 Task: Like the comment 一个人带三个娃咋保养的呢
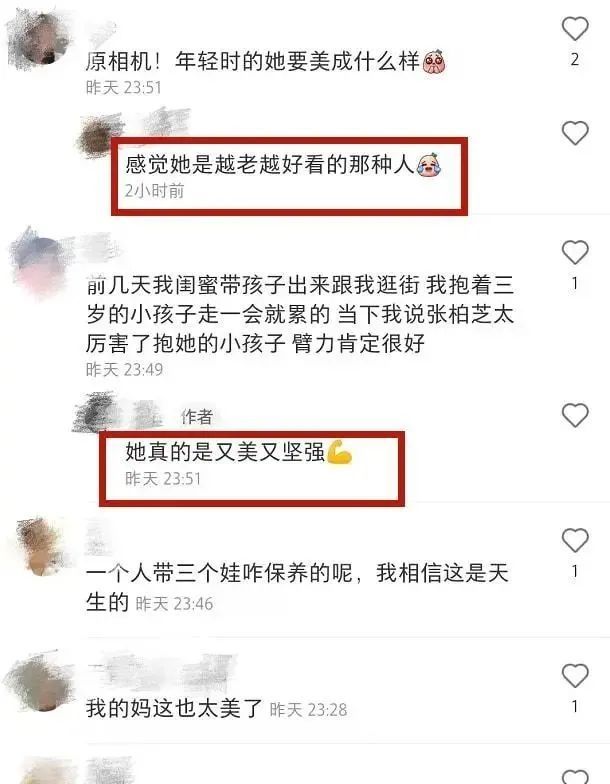[x=575, y=540]
